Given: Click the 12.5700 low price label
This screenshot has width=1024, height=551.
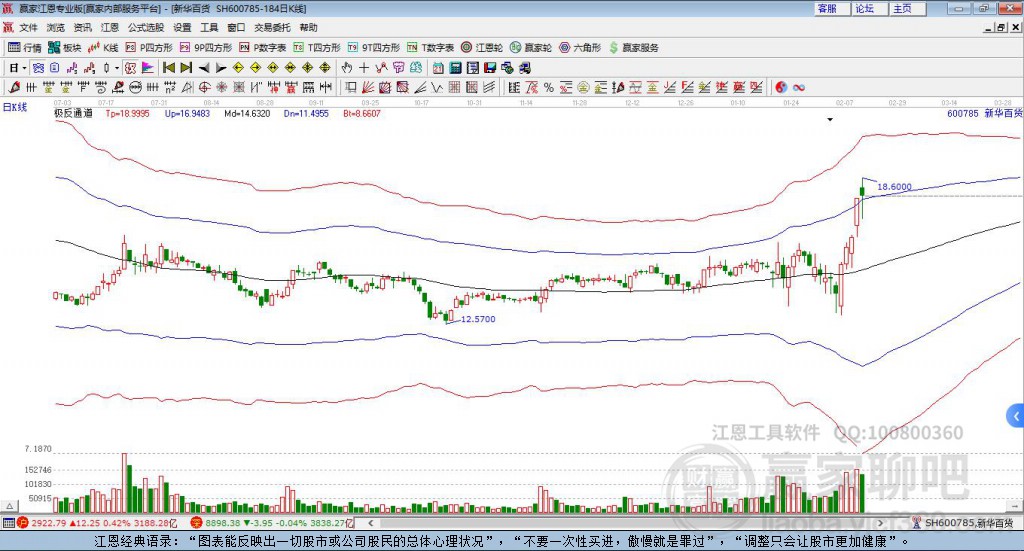Looking at the screenshot, I should [478, 319].
